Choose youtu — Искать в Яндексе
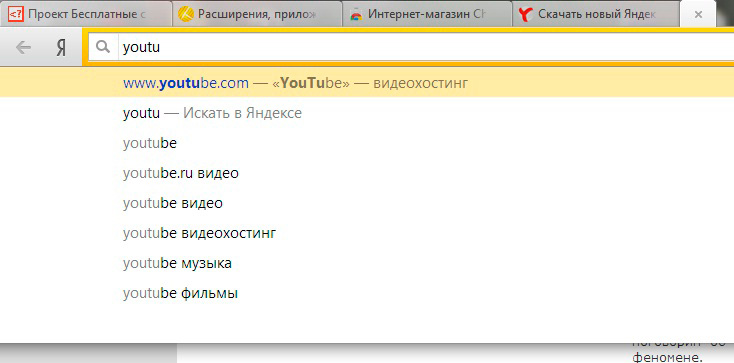This screenshot has height=363, width=734. tap(367, 113)
